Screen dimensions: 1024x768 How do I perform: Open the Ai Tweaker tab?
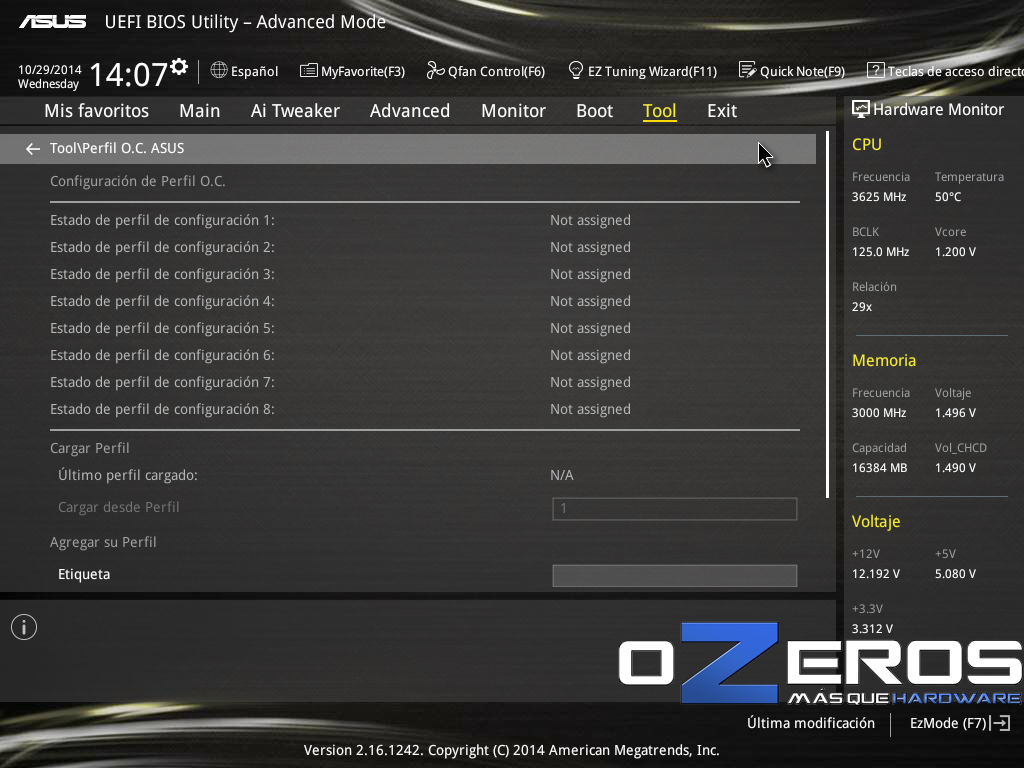[295, 111]
